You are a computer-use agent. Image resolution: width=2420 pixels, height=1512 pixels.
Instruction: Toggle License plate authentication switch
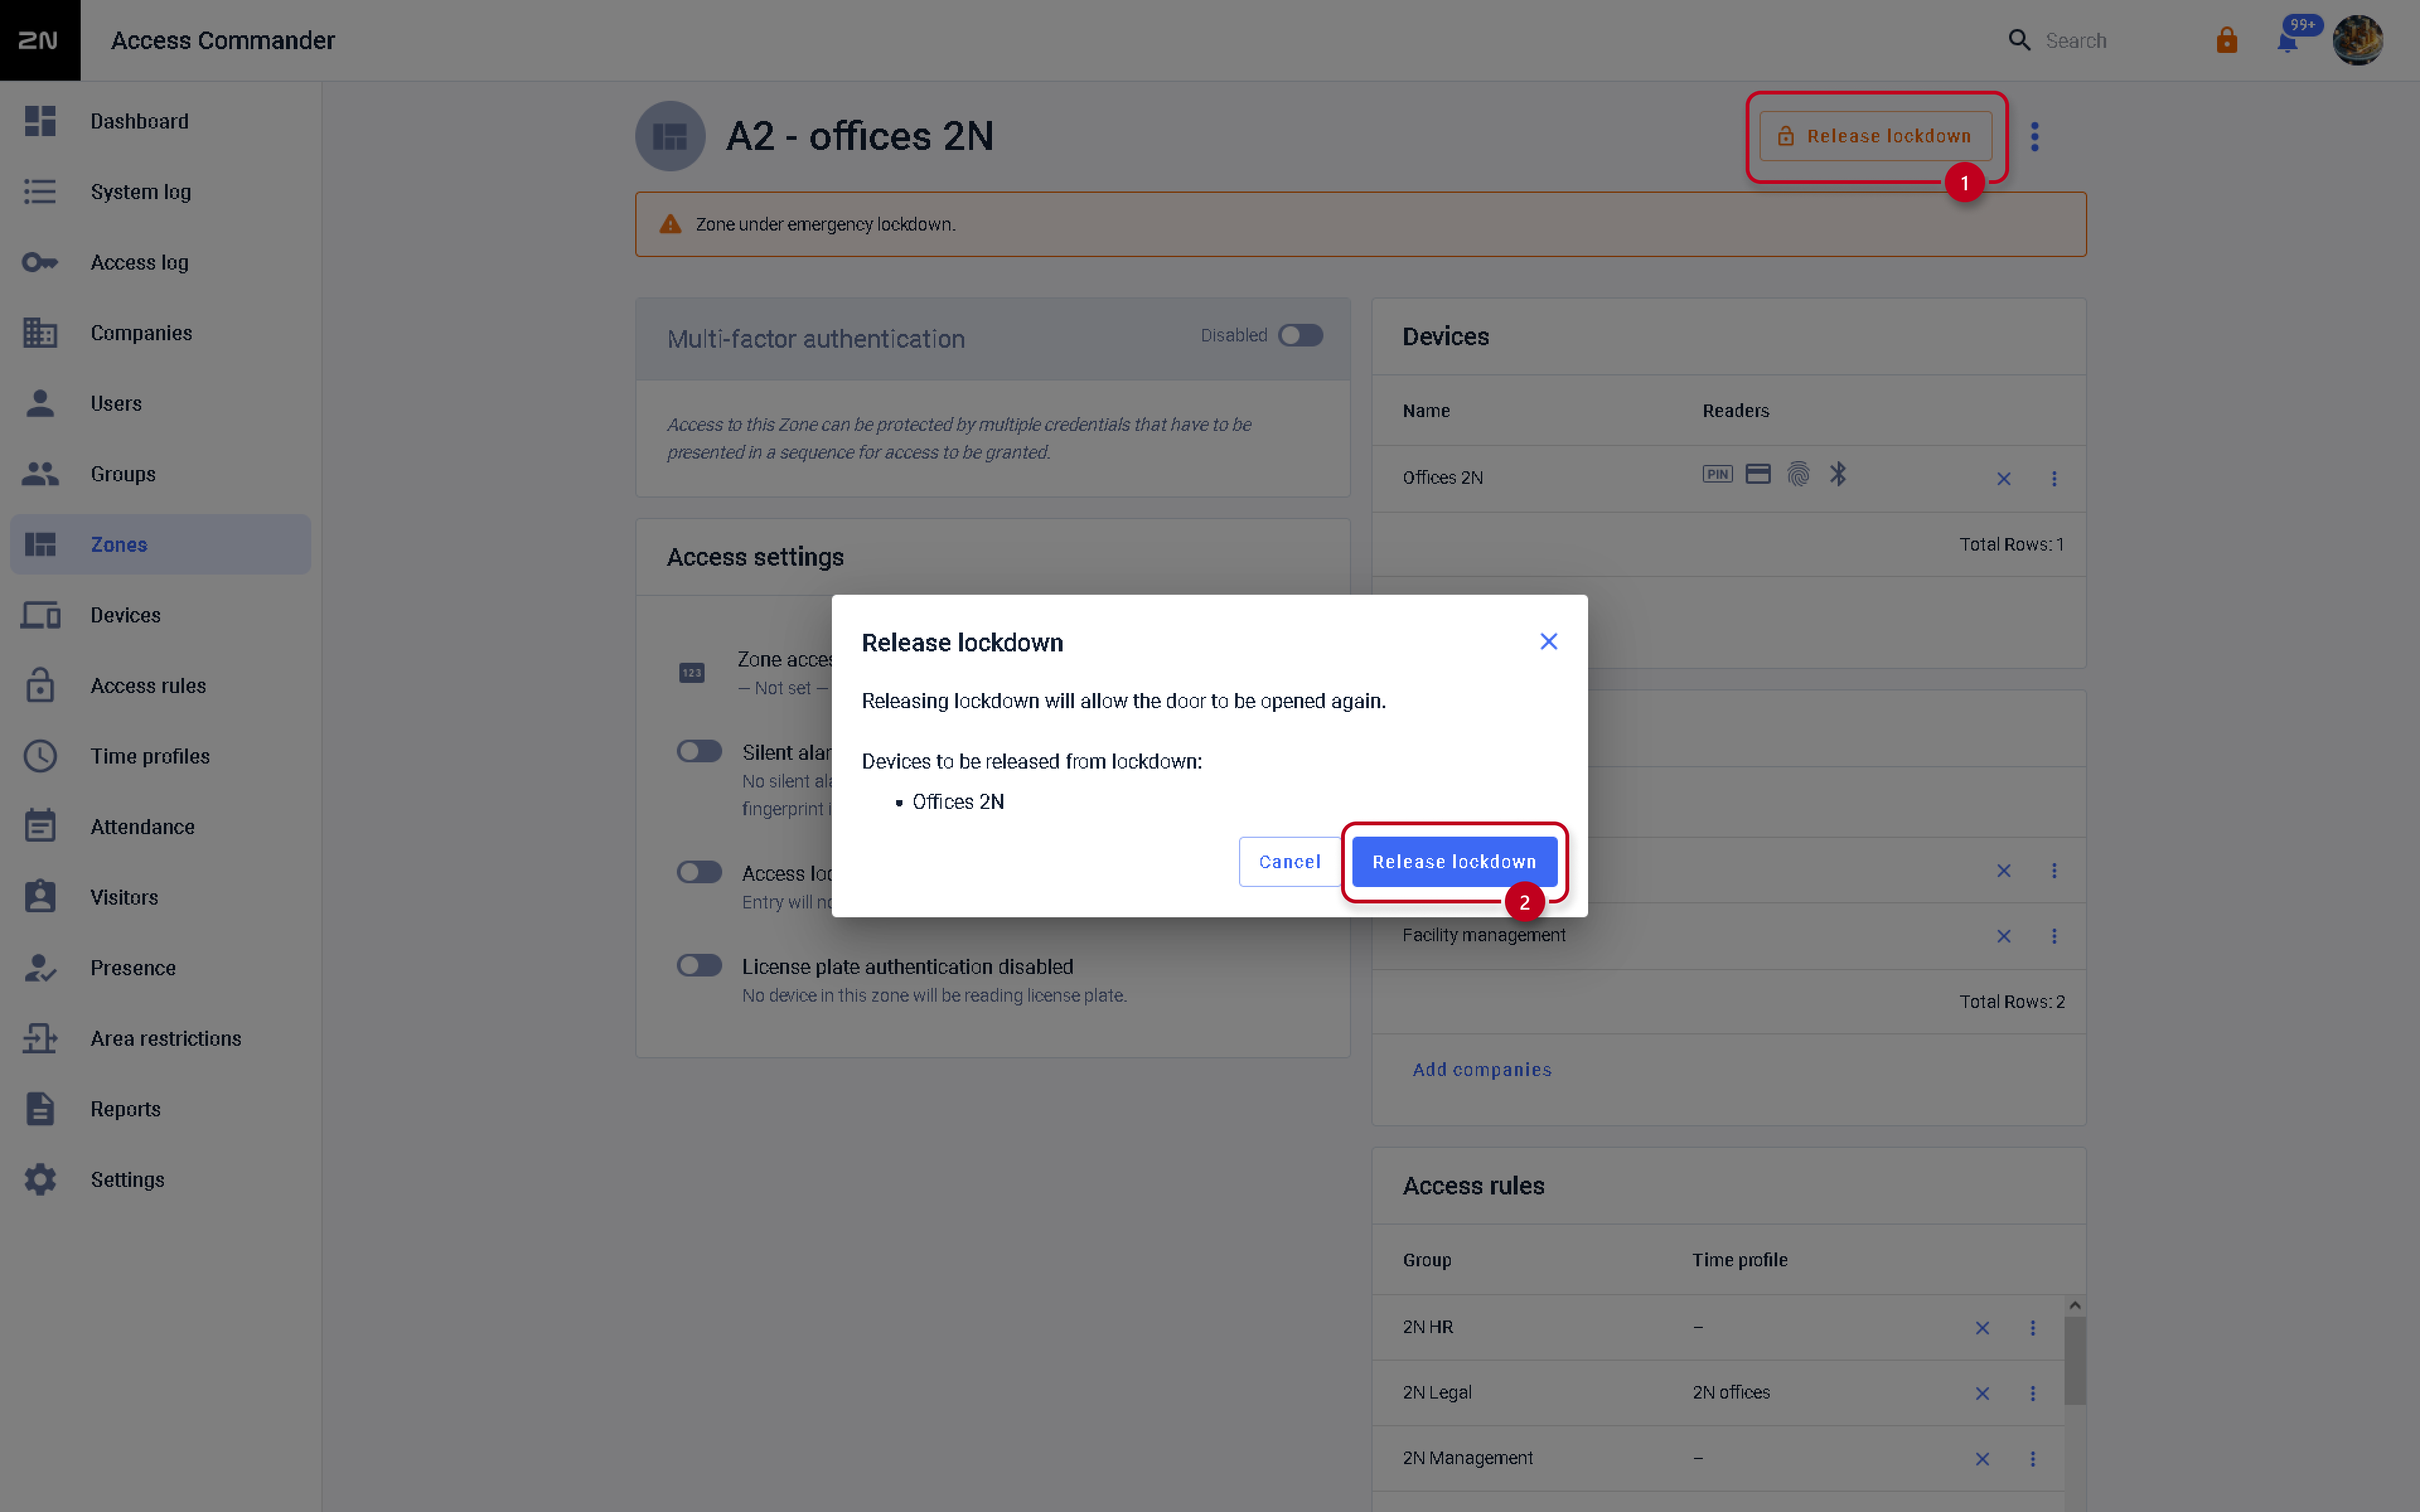click(699, 965)
